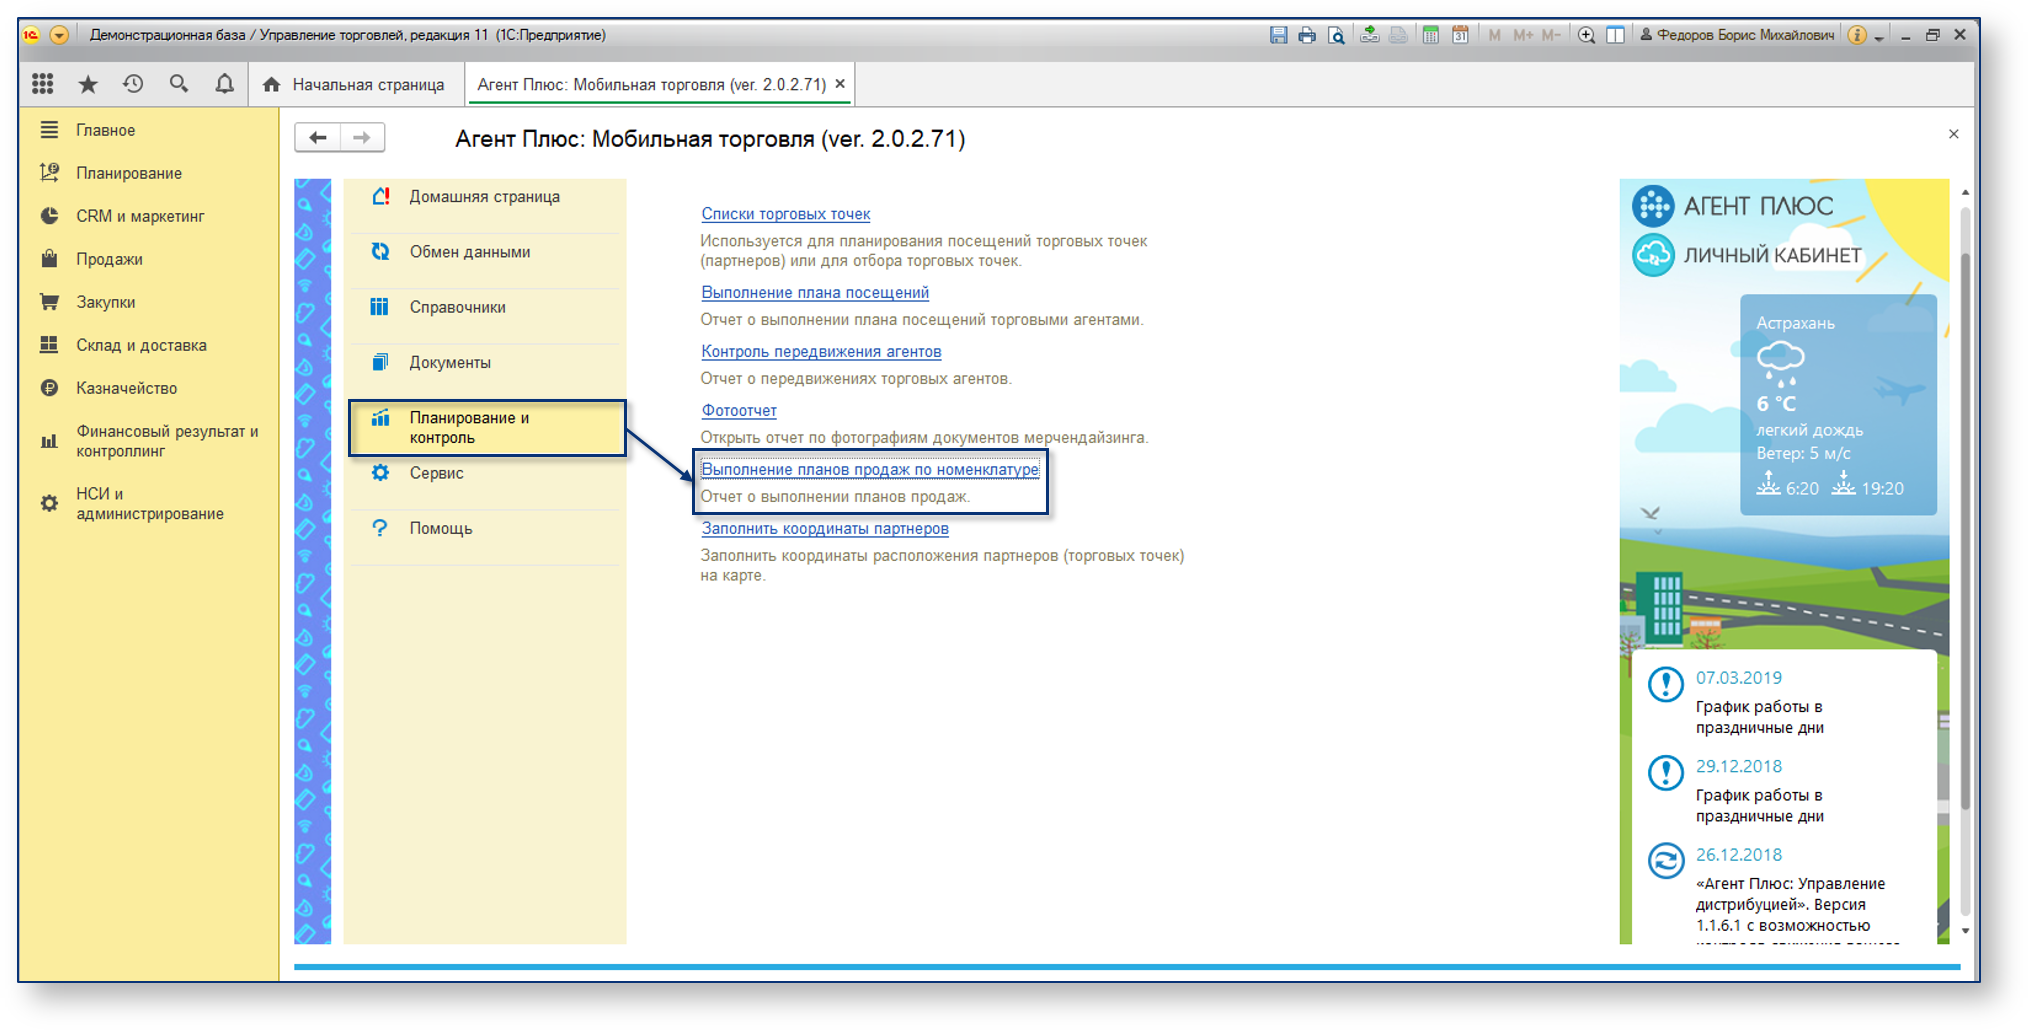This screenshot has height=1031, width=2029.
Task: Click exclamation icon beside 29.12.2018 news
Action: [x=1665, y=773]
